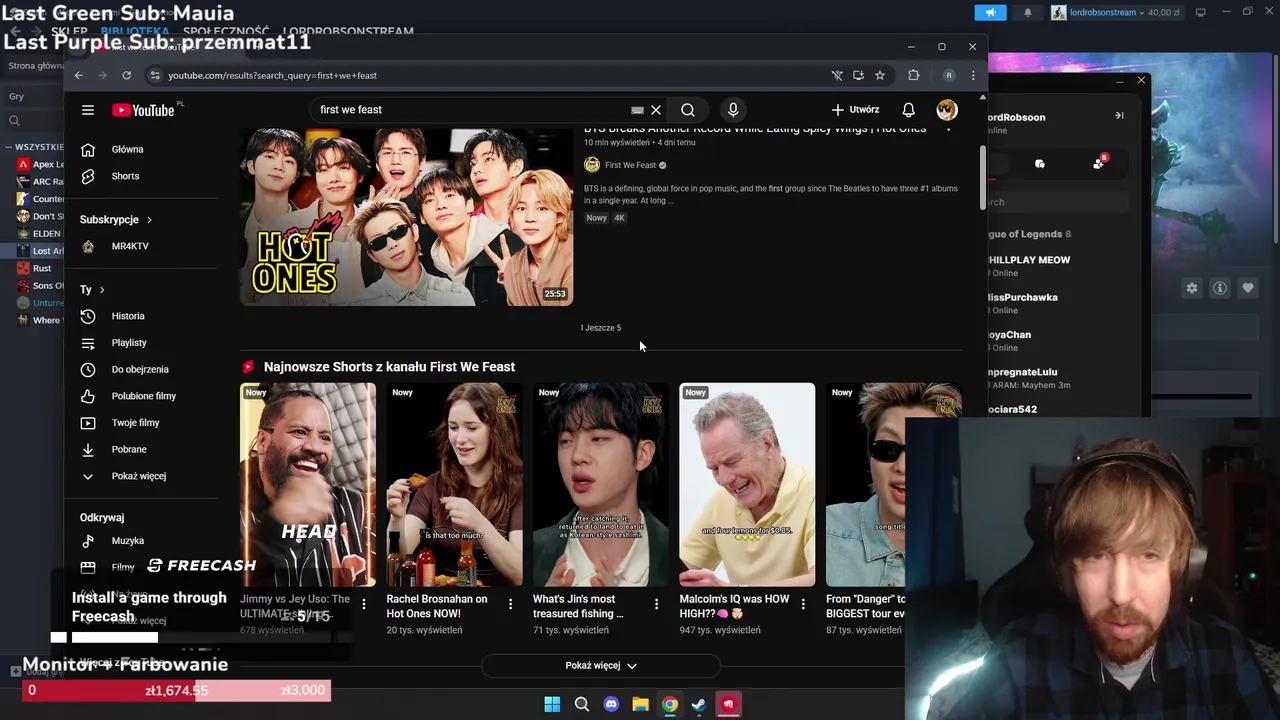The height and width of the screenshot is (720, 1280).
Task: Switch to Chrome on taskbar
Action: point(670,704)
